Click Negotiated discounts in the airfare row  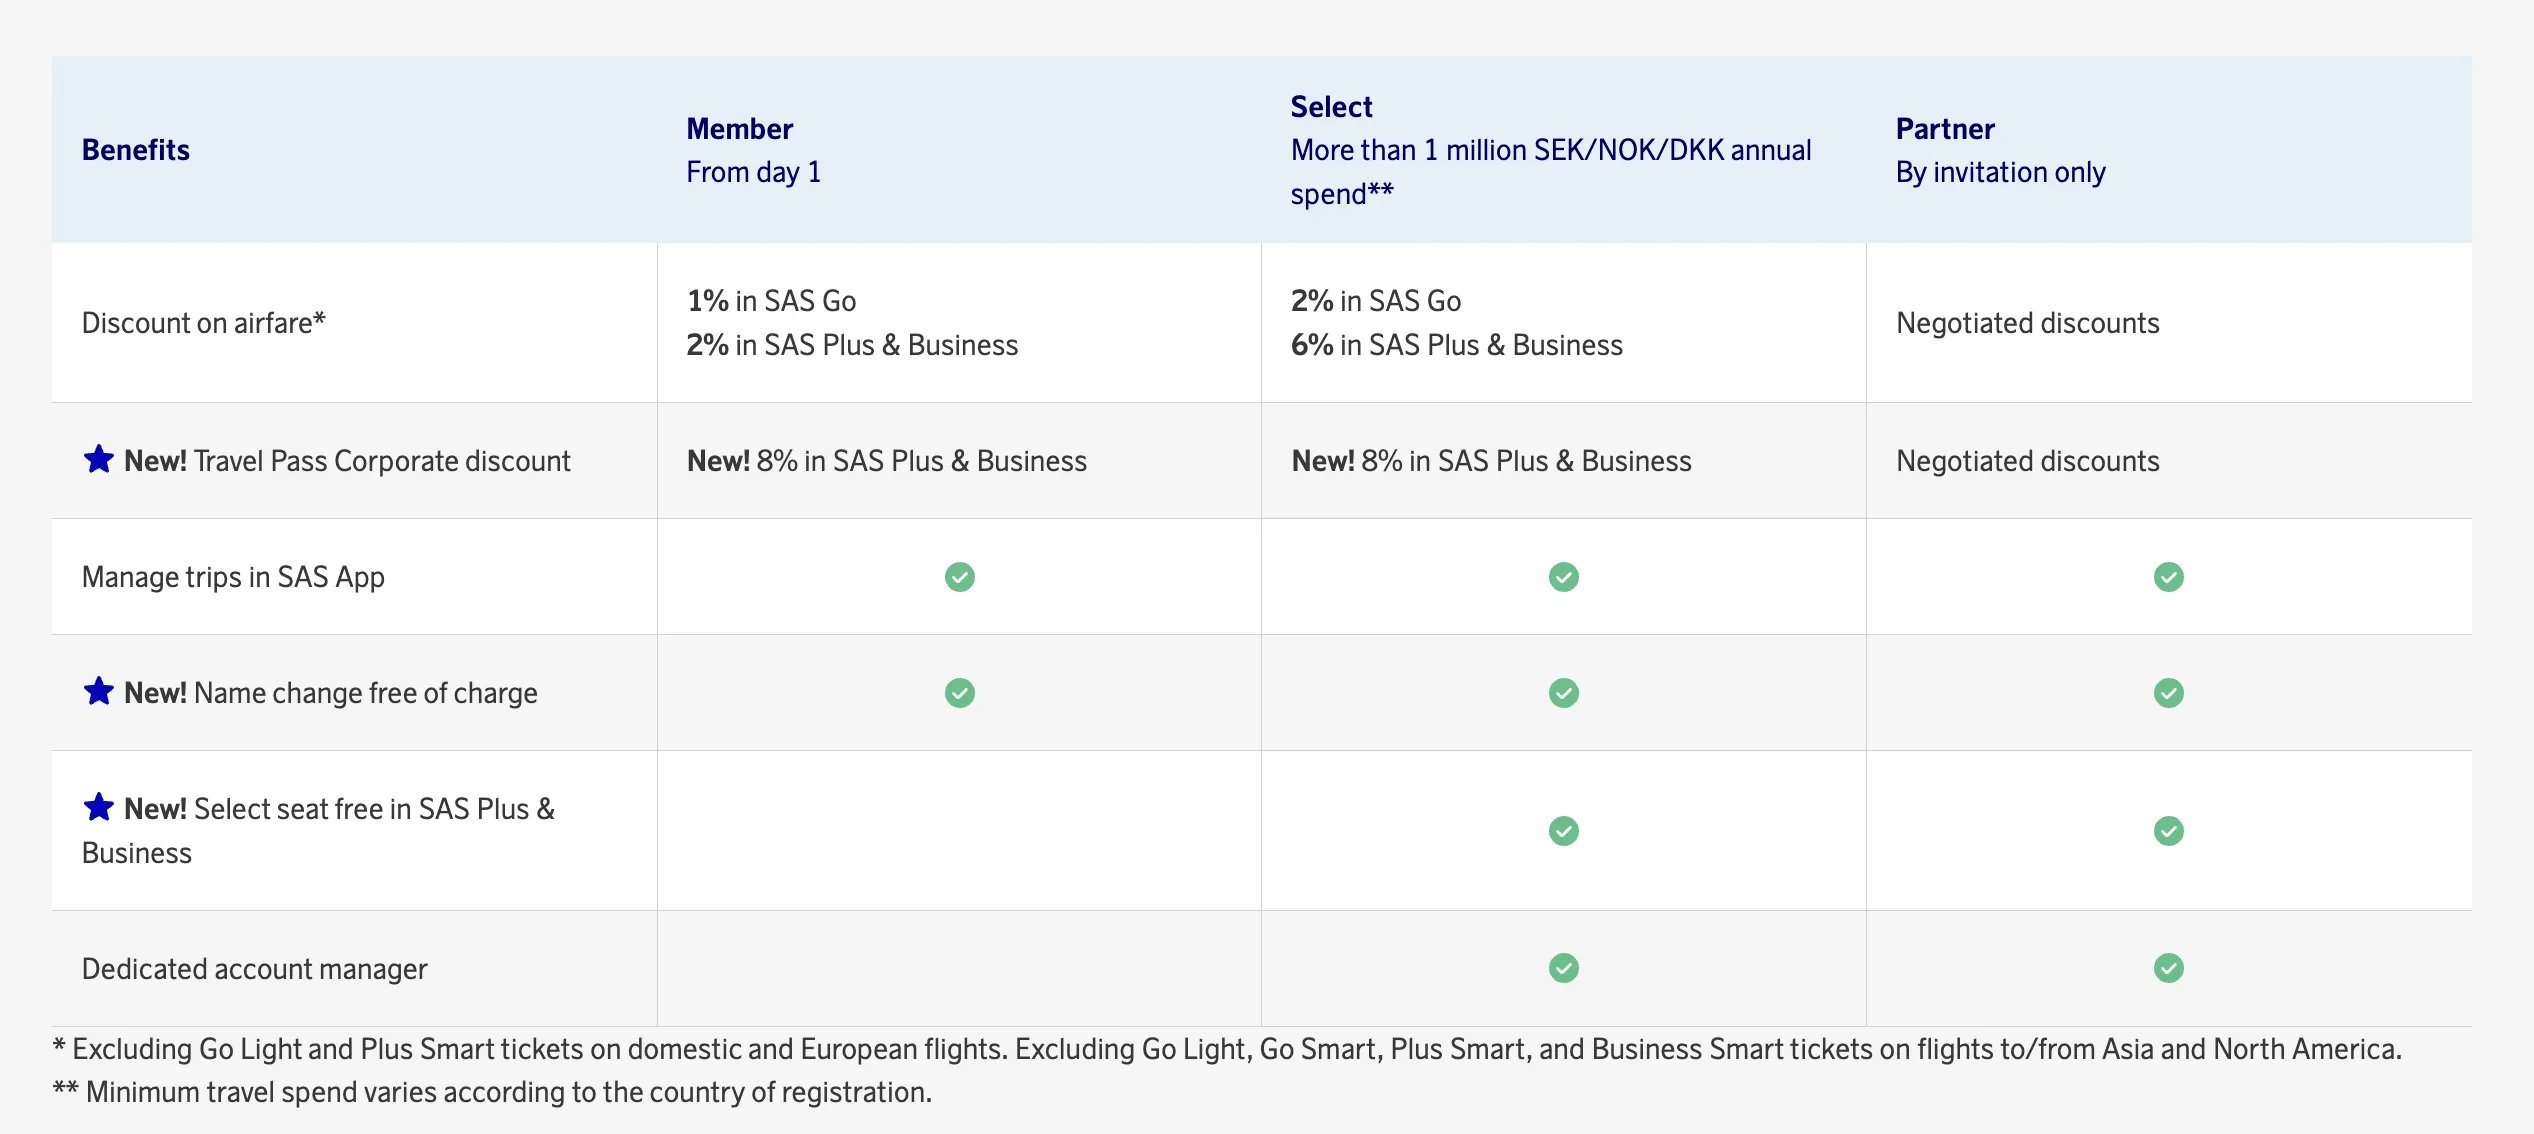pyautogui.click(x=2028, y=323)
